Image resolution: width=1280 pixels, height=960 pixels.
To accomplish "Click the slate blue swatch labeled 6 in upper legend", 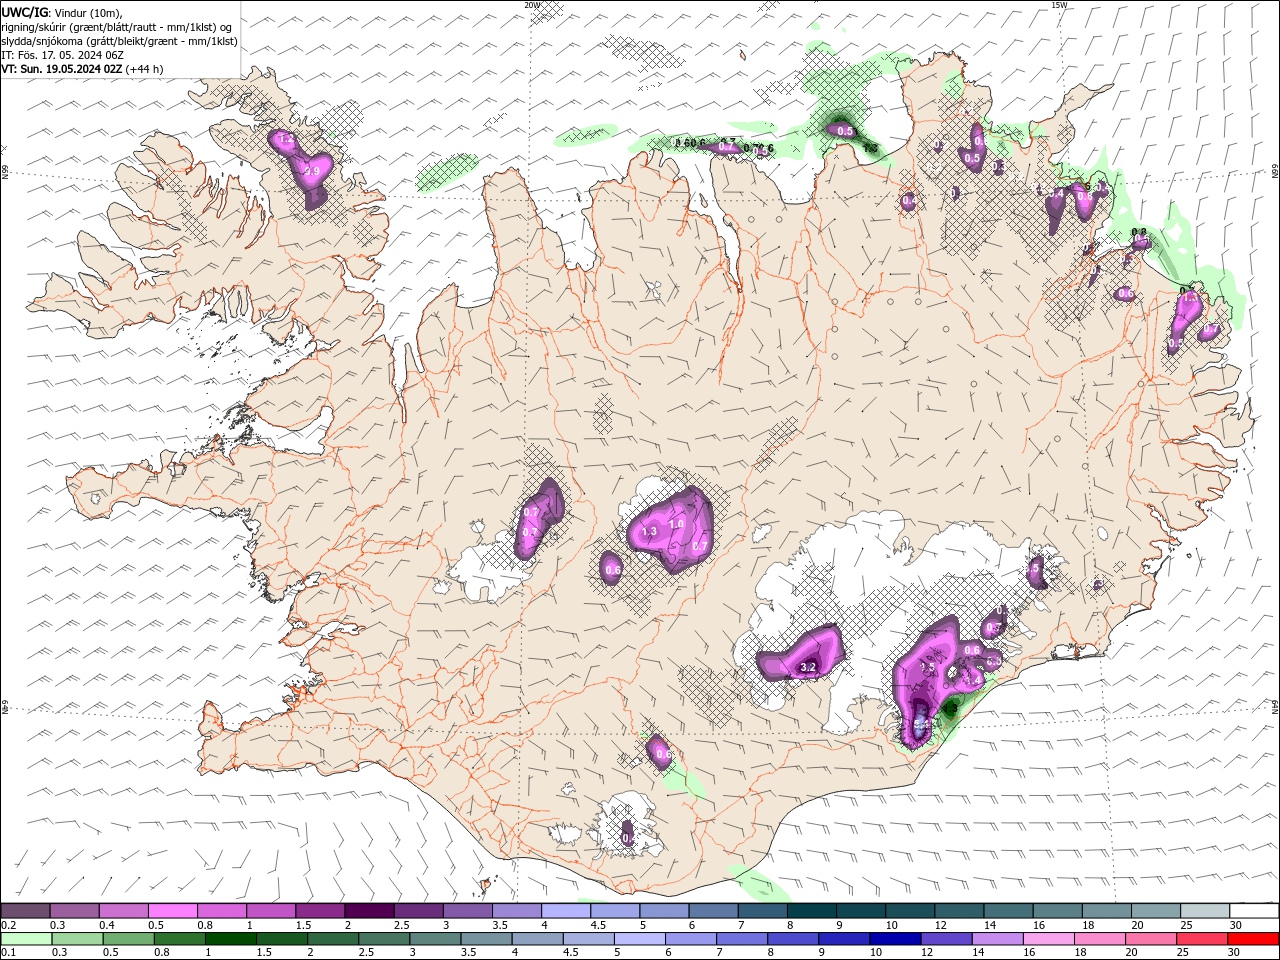I will (x=714, y=911).
